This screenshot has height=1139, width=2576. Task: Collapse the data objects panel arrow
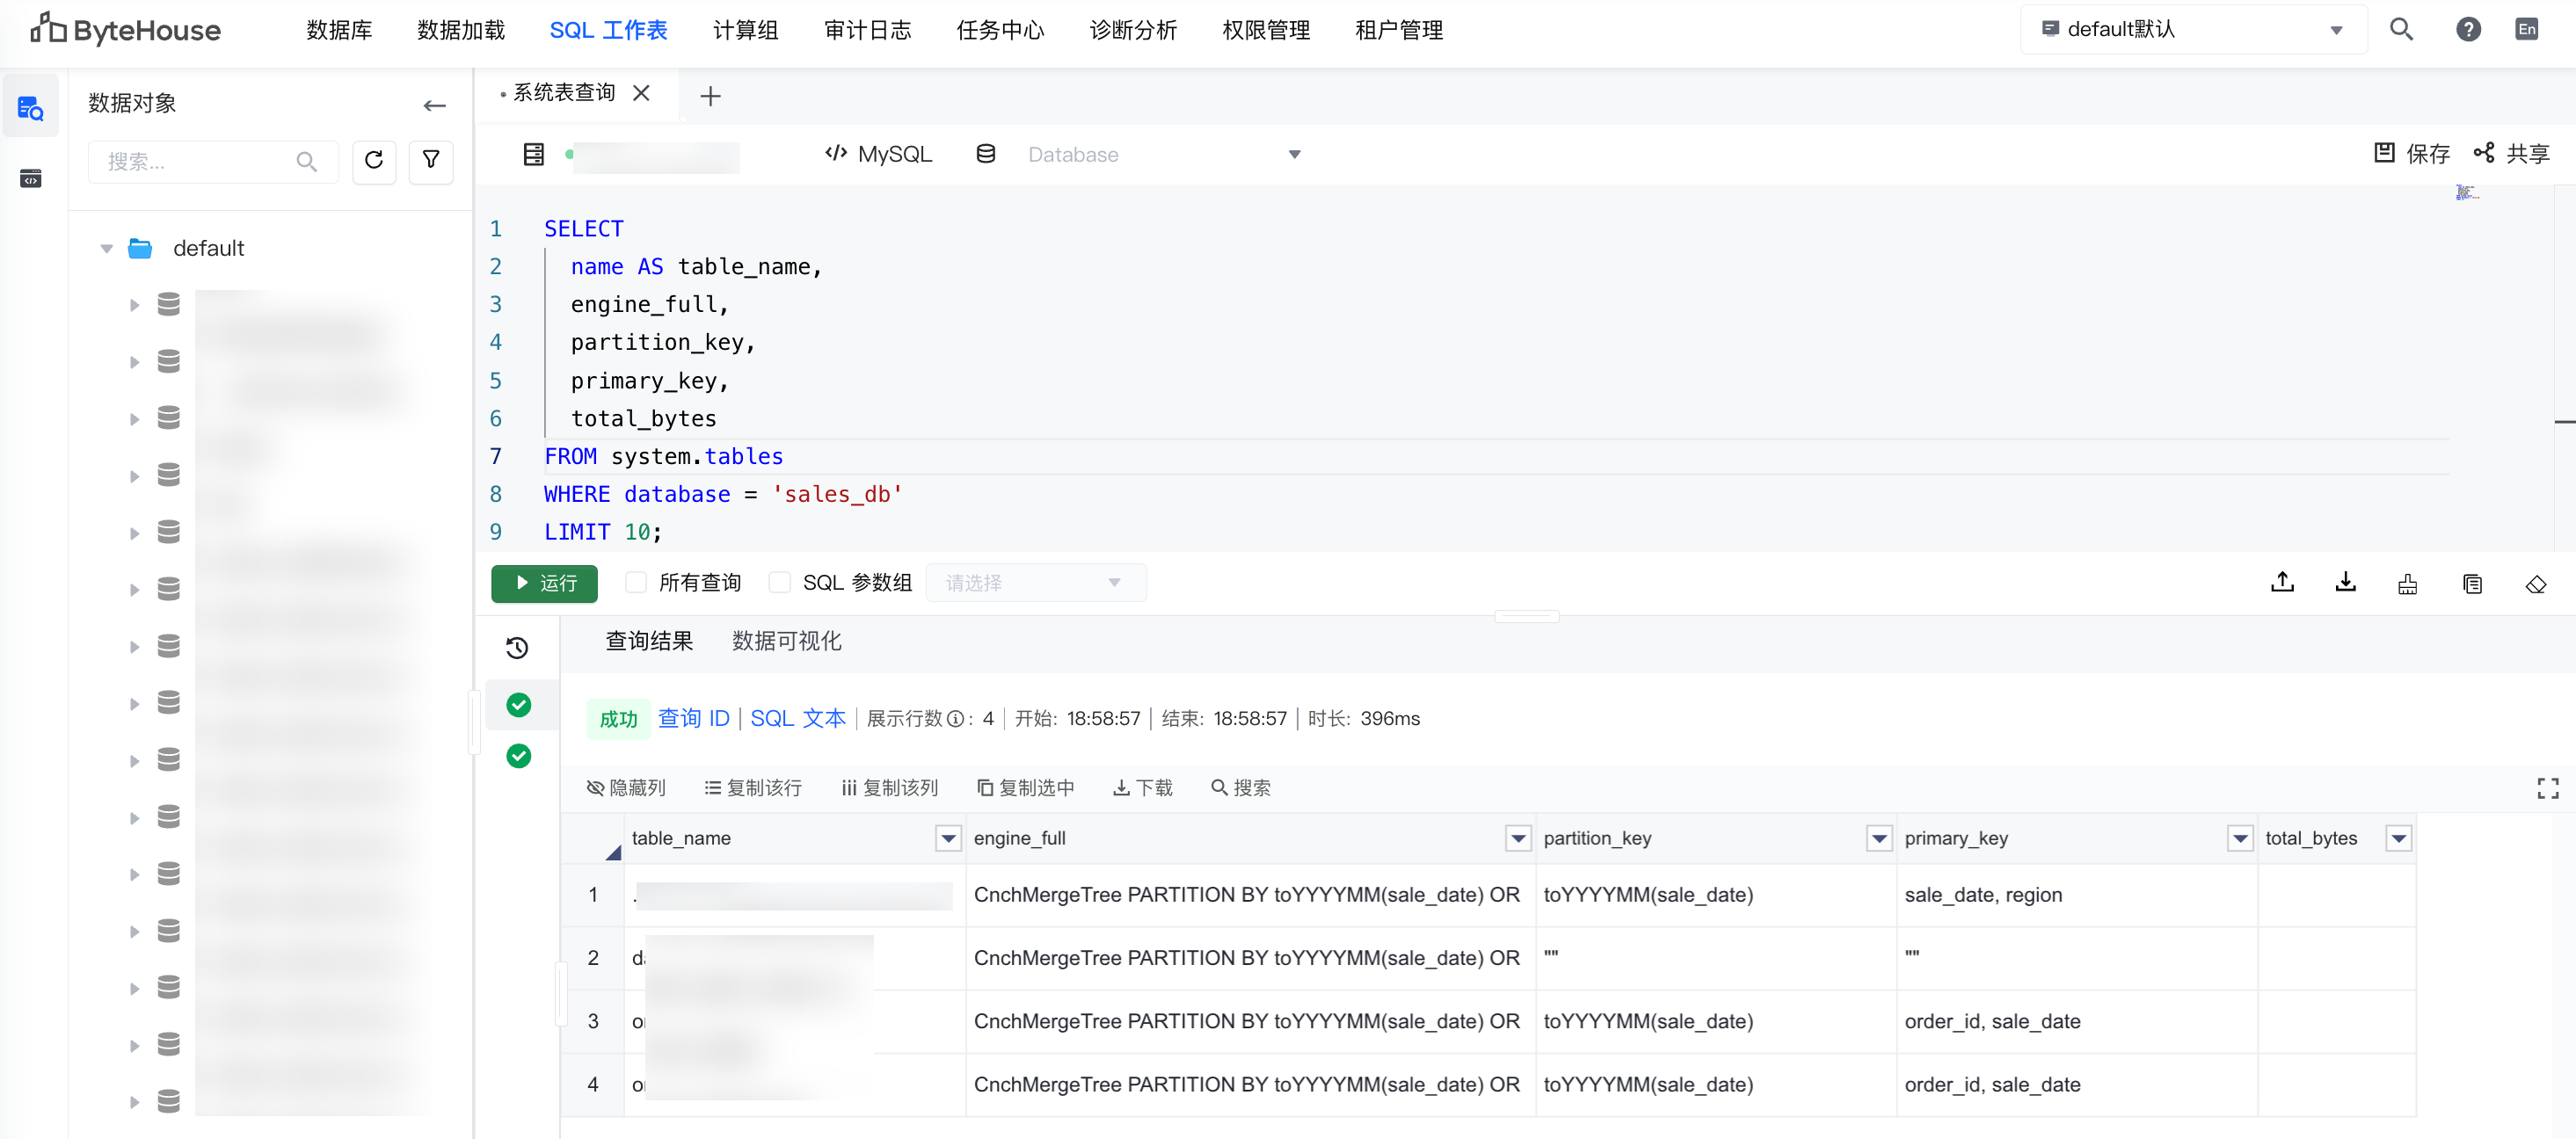coord(434,105)
